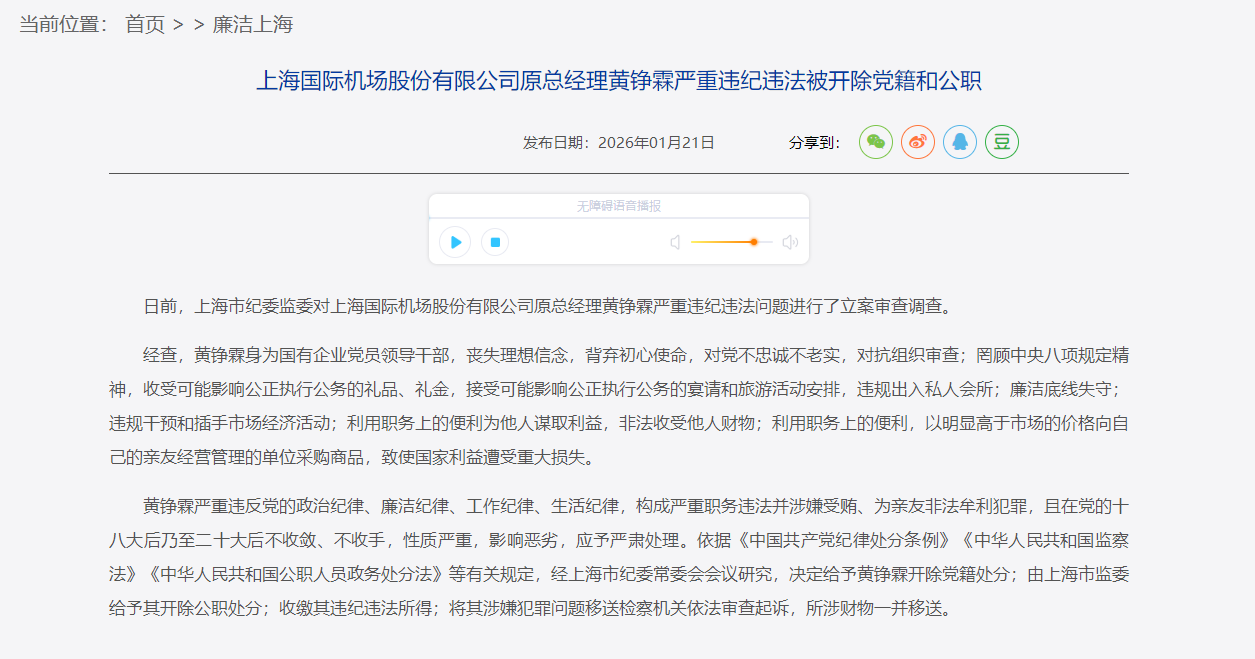1255x659 pixels.
Task: Click the right speaker icon to raise volume
Action: (790, 241)
